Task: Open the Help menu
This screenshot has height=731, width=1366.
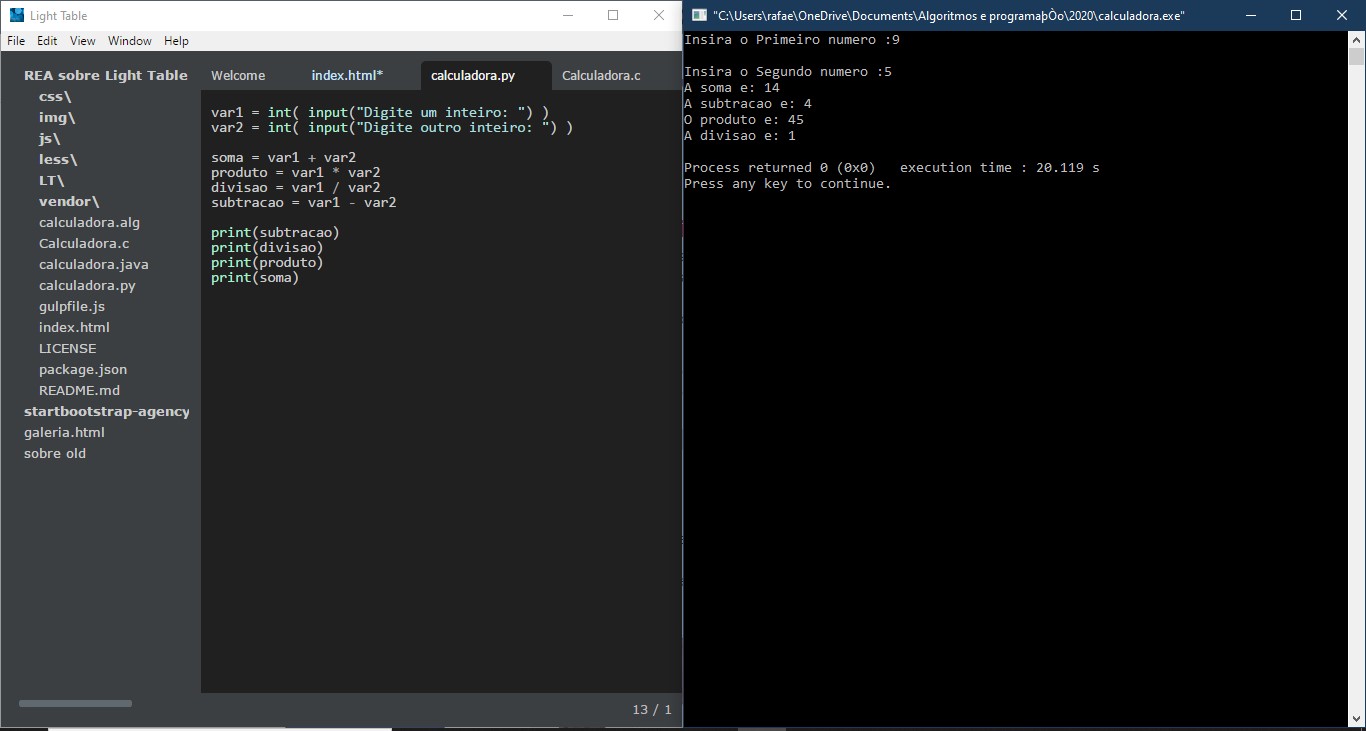Action: (176, 41)
